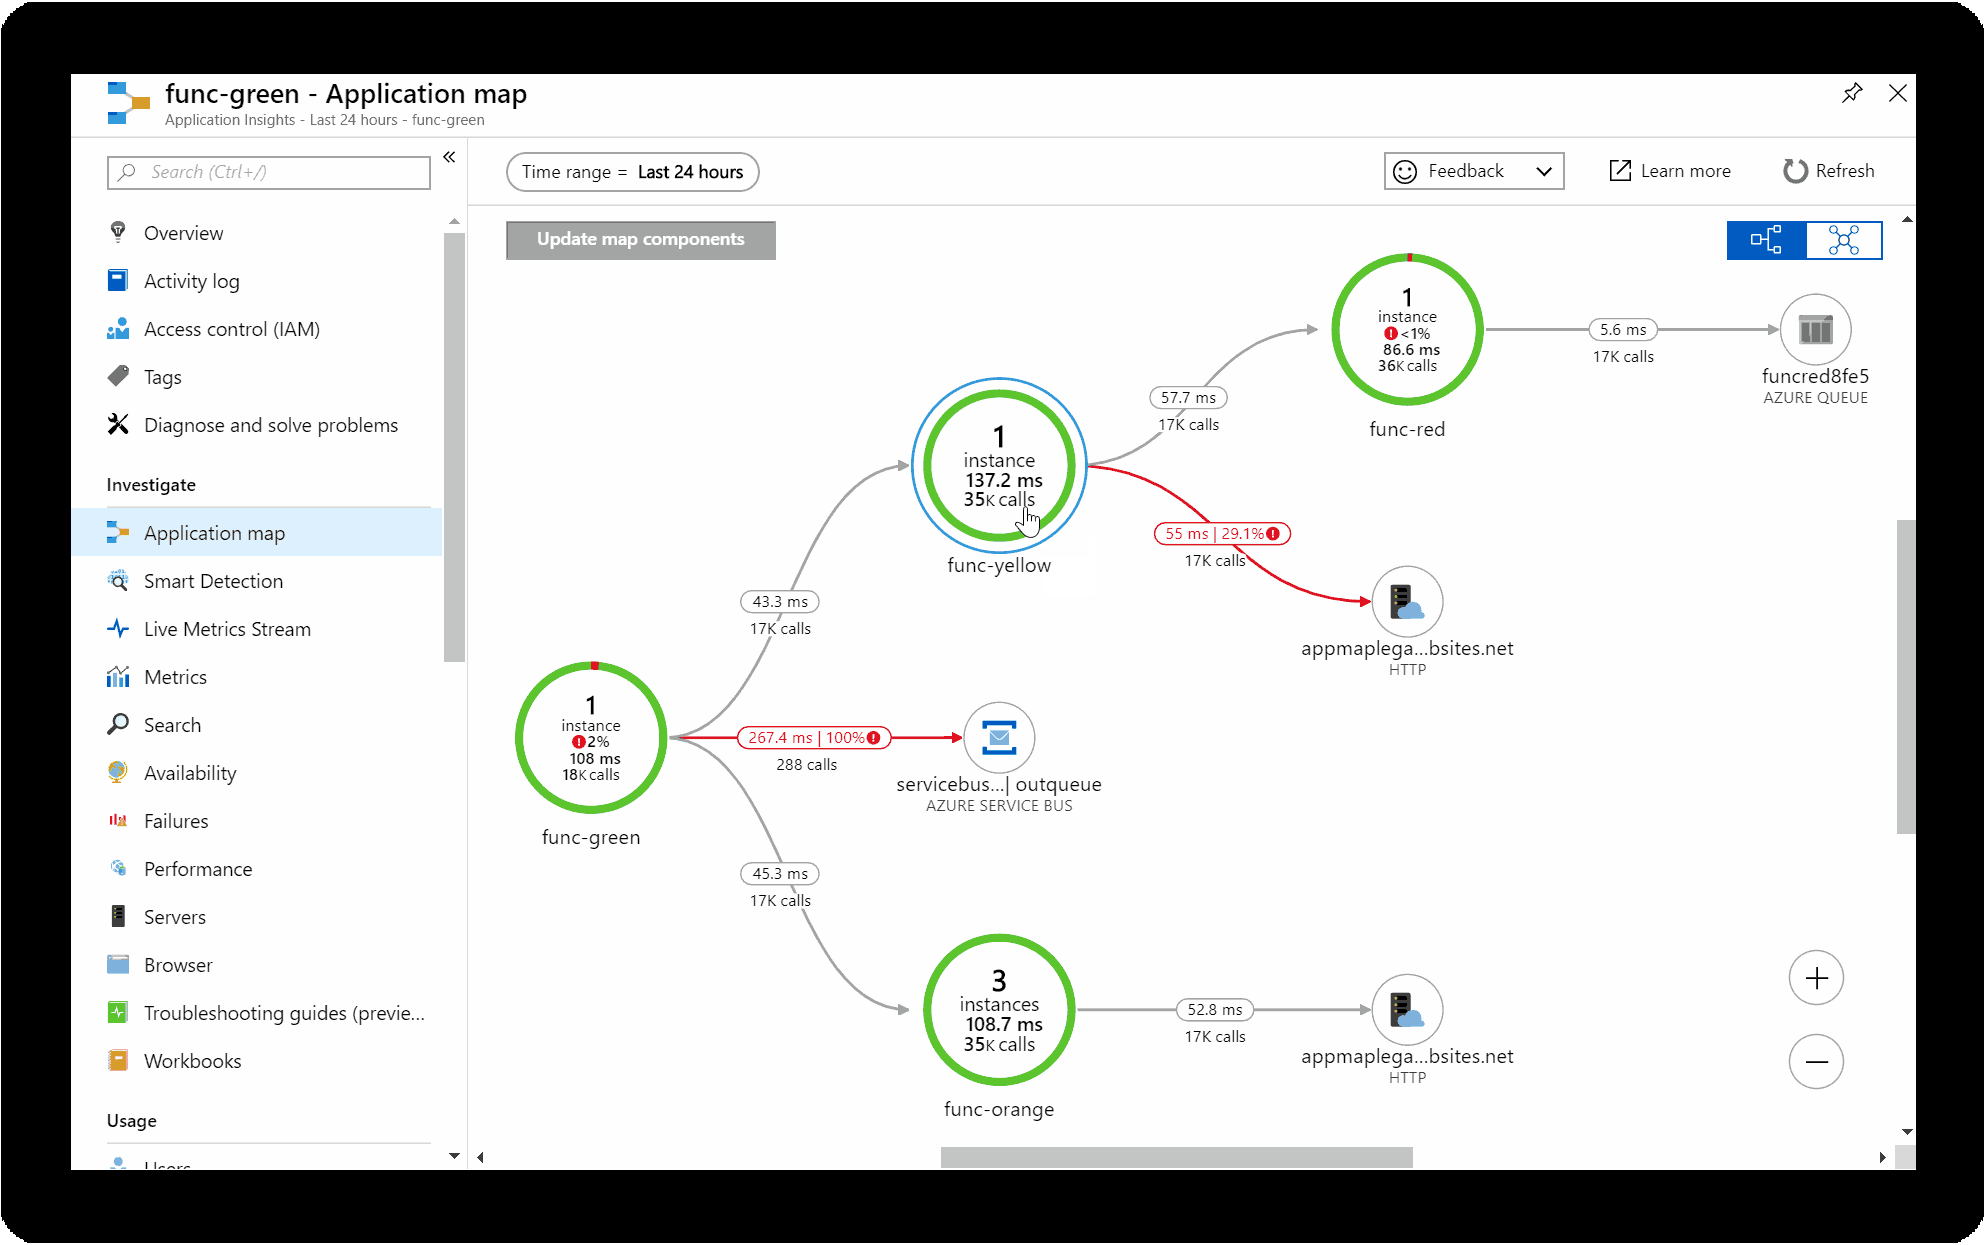Click the sidebar scroll down arrow
Image resolution: width=1986 pixels, height=1245 pixels.
pos(454,1156)
